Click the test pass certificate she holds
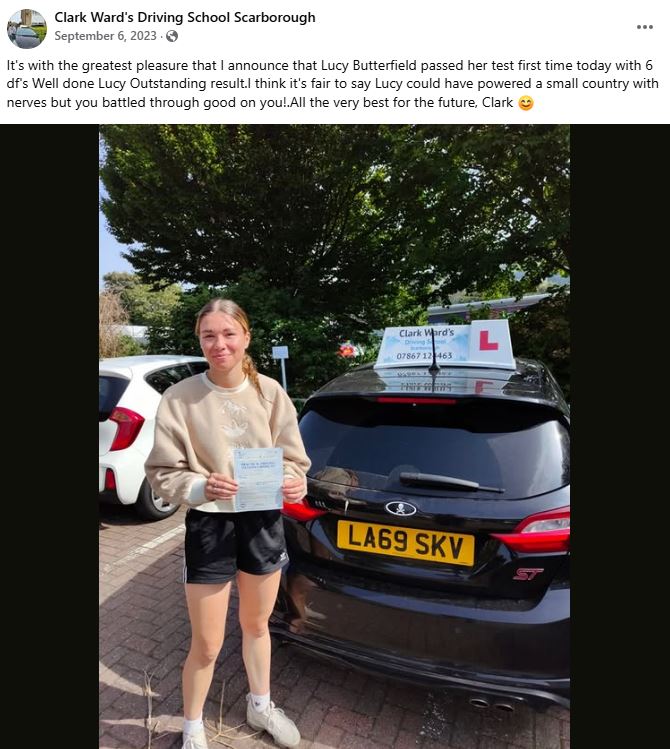The height and width of the screenshot is (749, 670). coord(259,479)
